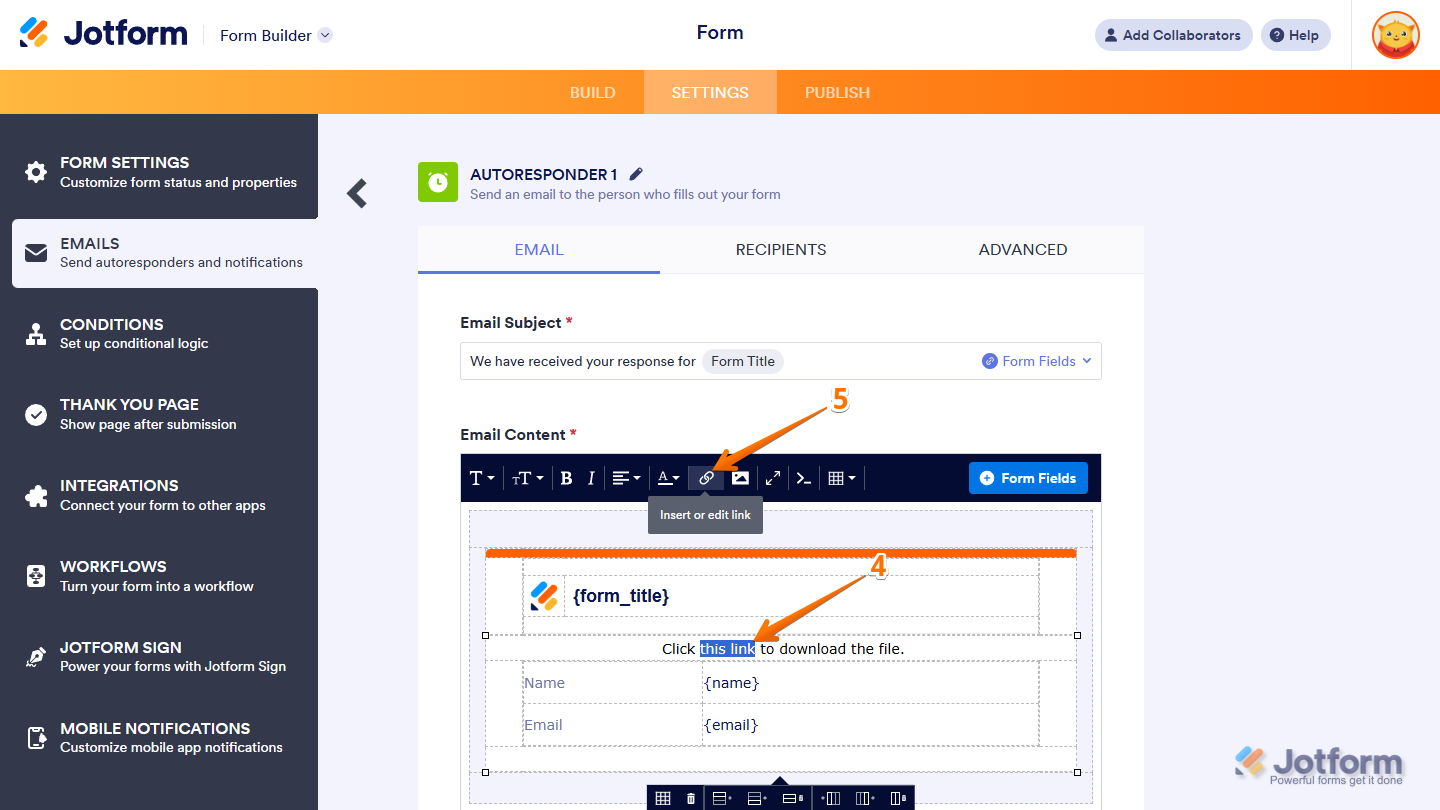The width and height of the screenshot is (1440, 810).
Task: Open the font size dropdown in the toolbar
Action: [527, 477]
